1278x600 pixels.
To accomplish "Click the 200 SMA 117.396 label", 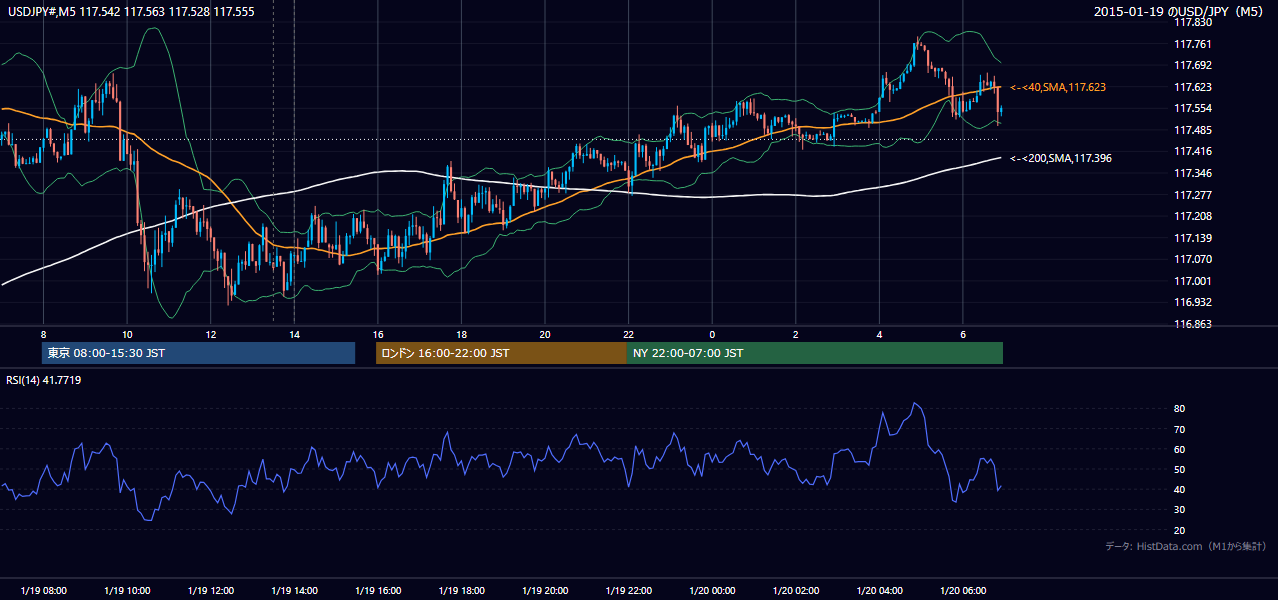I will (x=1061, y=158).
